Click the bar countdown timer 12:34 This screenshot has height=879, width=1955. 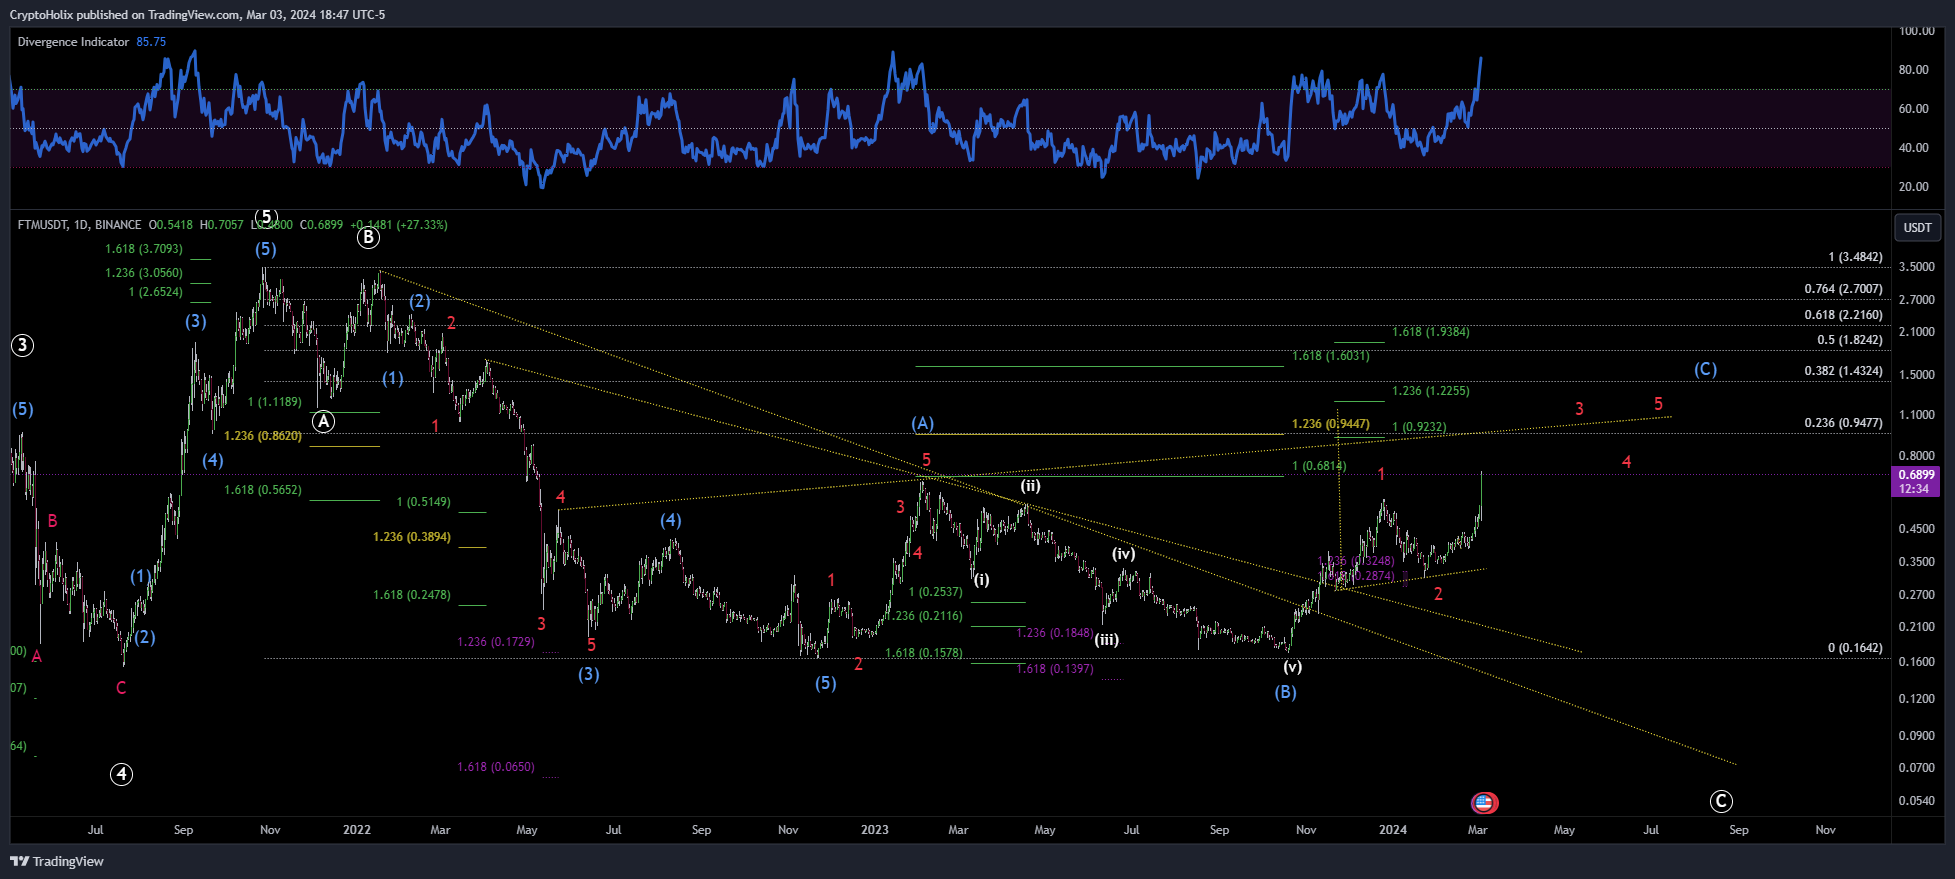click(x=1914, y=489)
